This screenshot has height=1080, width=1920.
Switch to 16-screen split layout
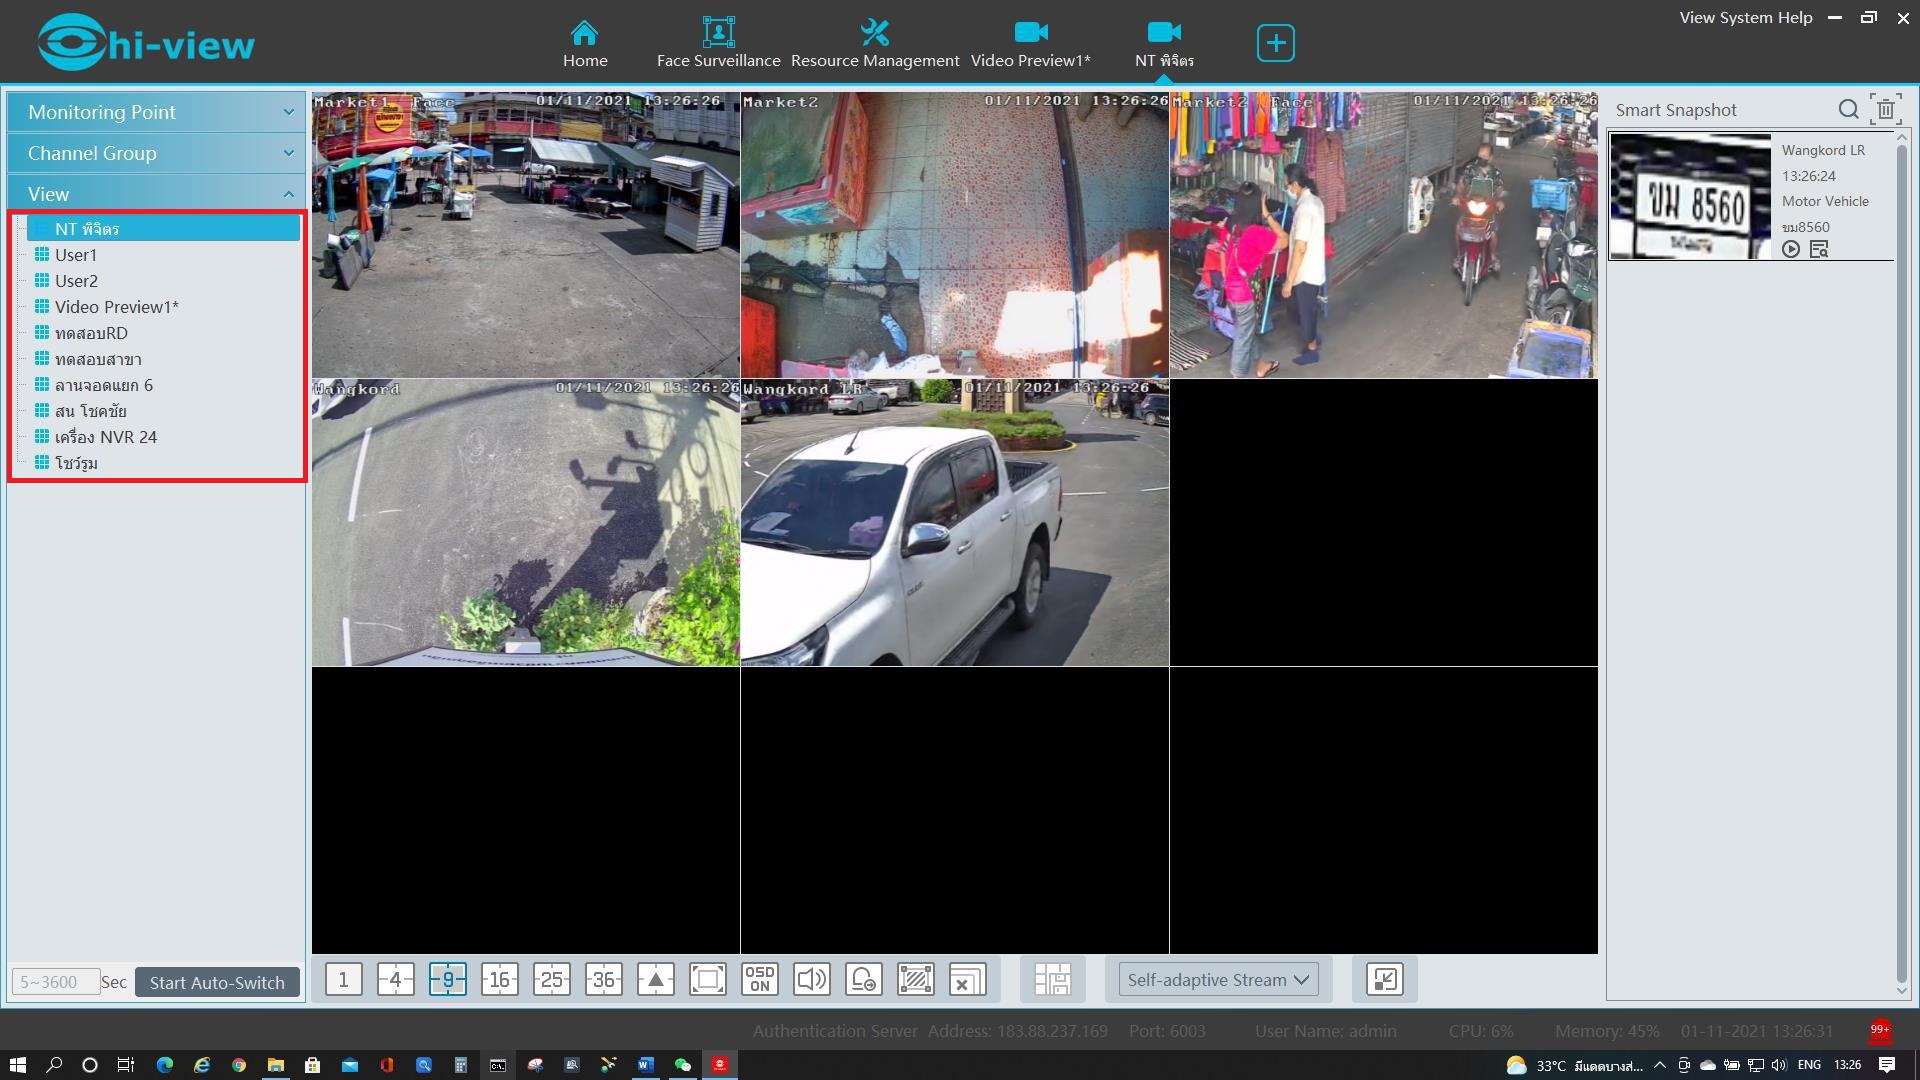point(499,980)
